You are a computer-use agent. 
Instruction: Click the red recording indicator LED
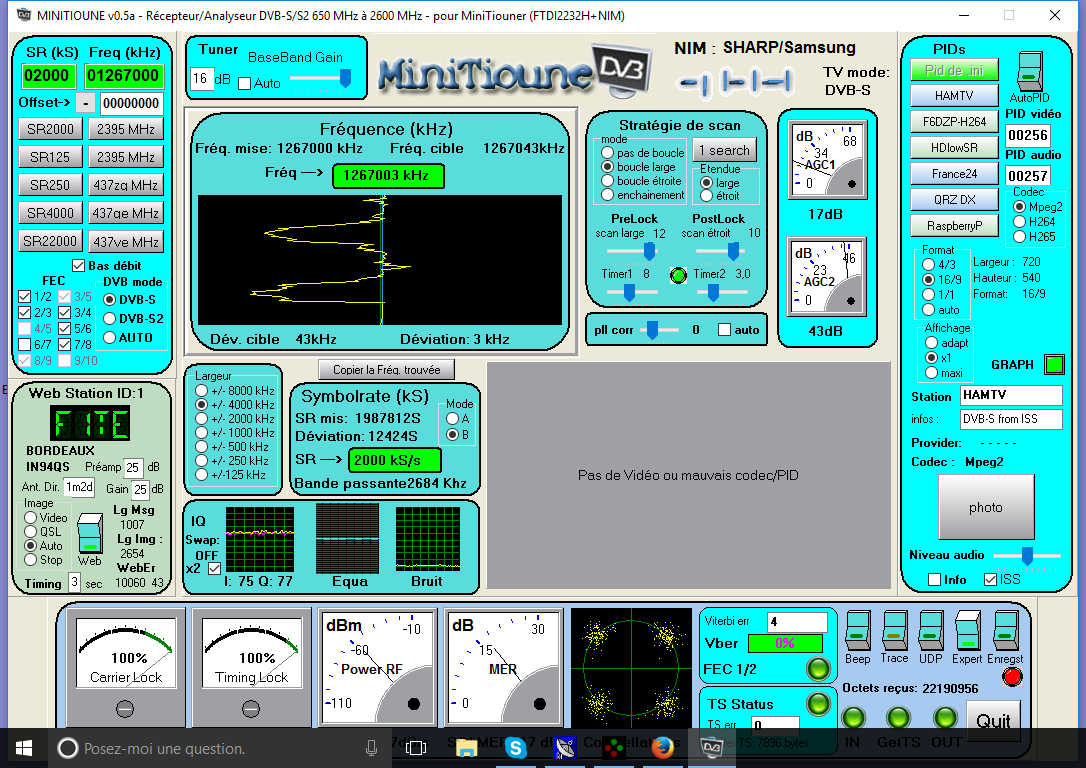tap(1012, 677)
